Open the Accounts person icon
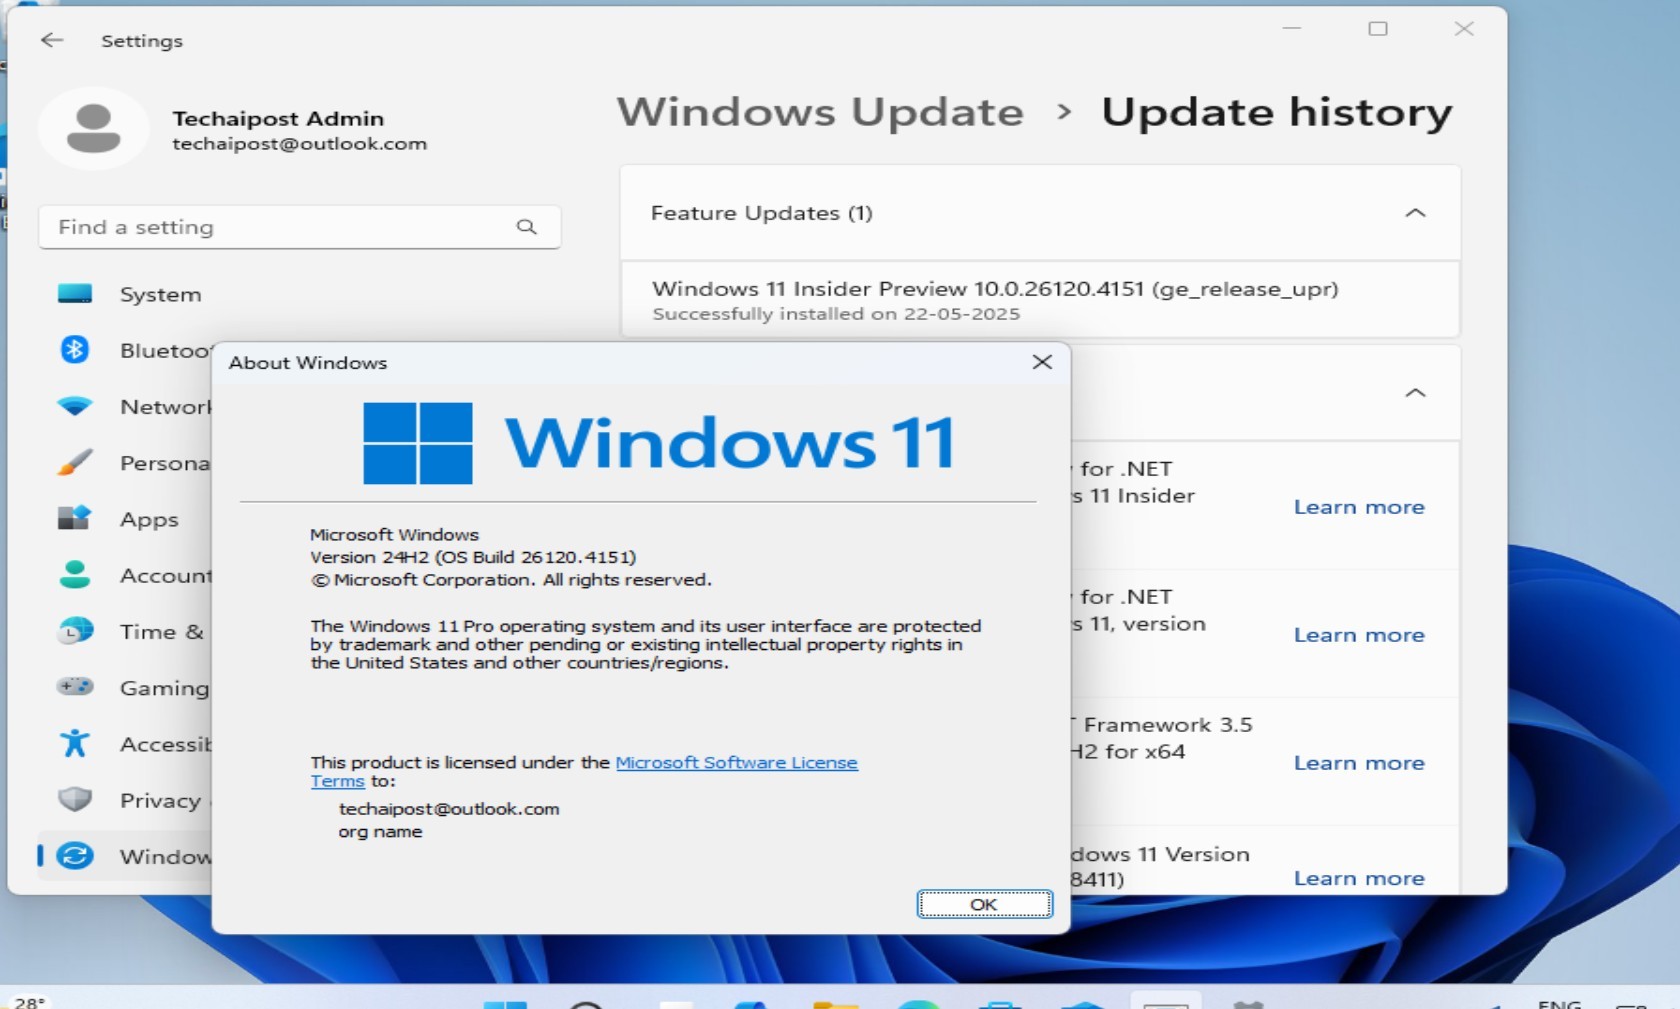The image size is (1680, 1009). point(75,574)
